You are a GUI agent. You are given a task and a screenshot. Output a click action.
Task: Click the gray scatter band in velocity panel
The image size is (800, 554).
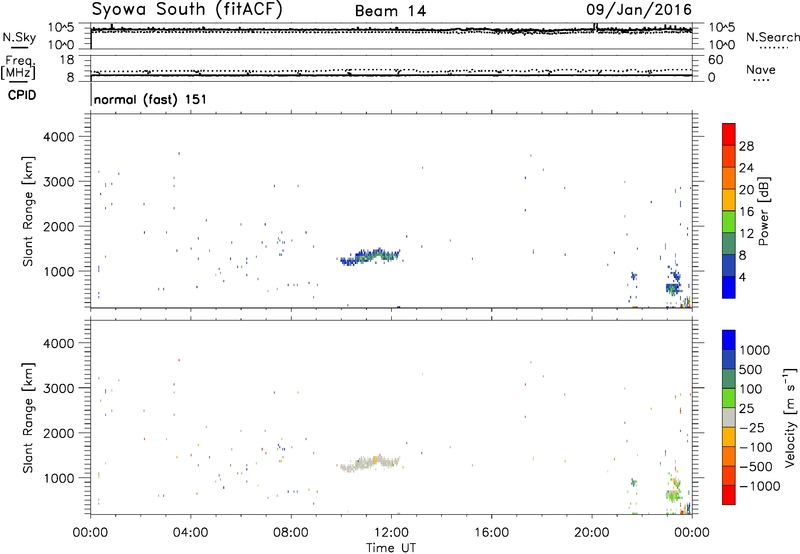click(x=370, y=464)
